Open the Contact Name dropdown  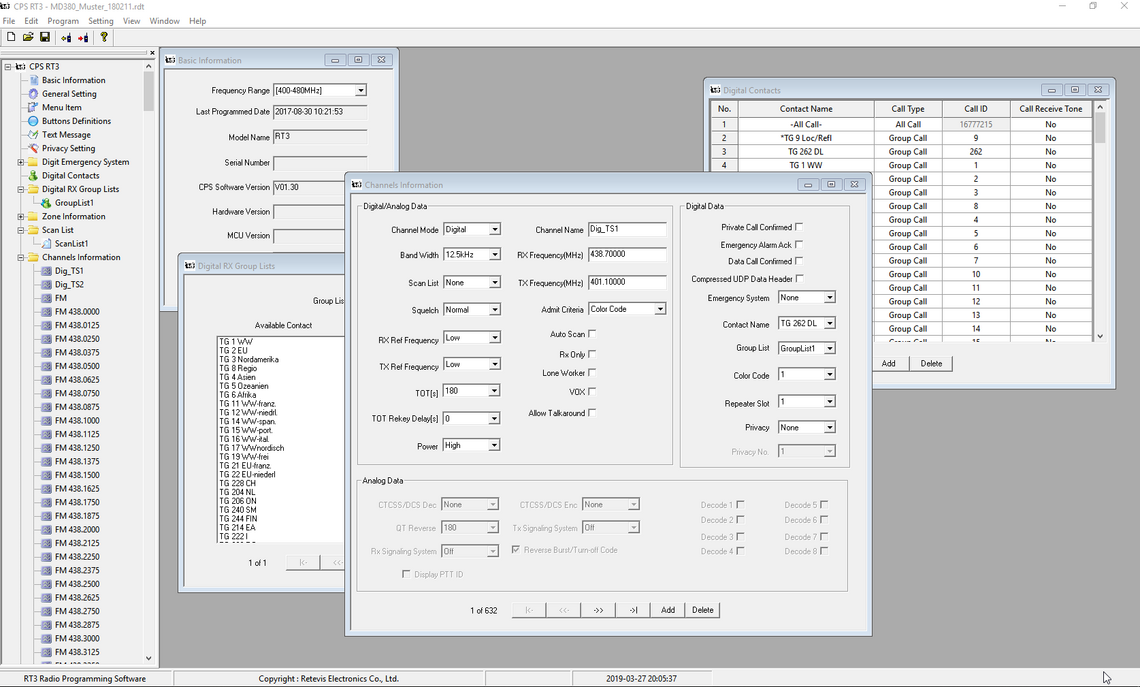pyautogui.click(x=830, y=324)
